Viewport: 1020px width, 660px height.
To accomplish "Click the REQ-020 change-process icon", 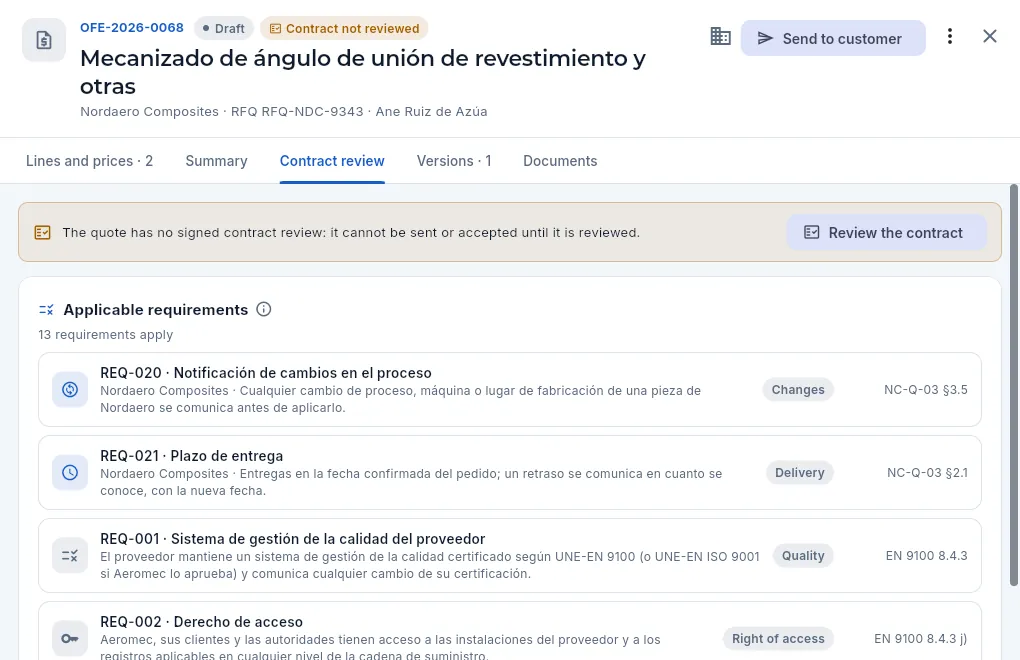I will tap(70, 389).
